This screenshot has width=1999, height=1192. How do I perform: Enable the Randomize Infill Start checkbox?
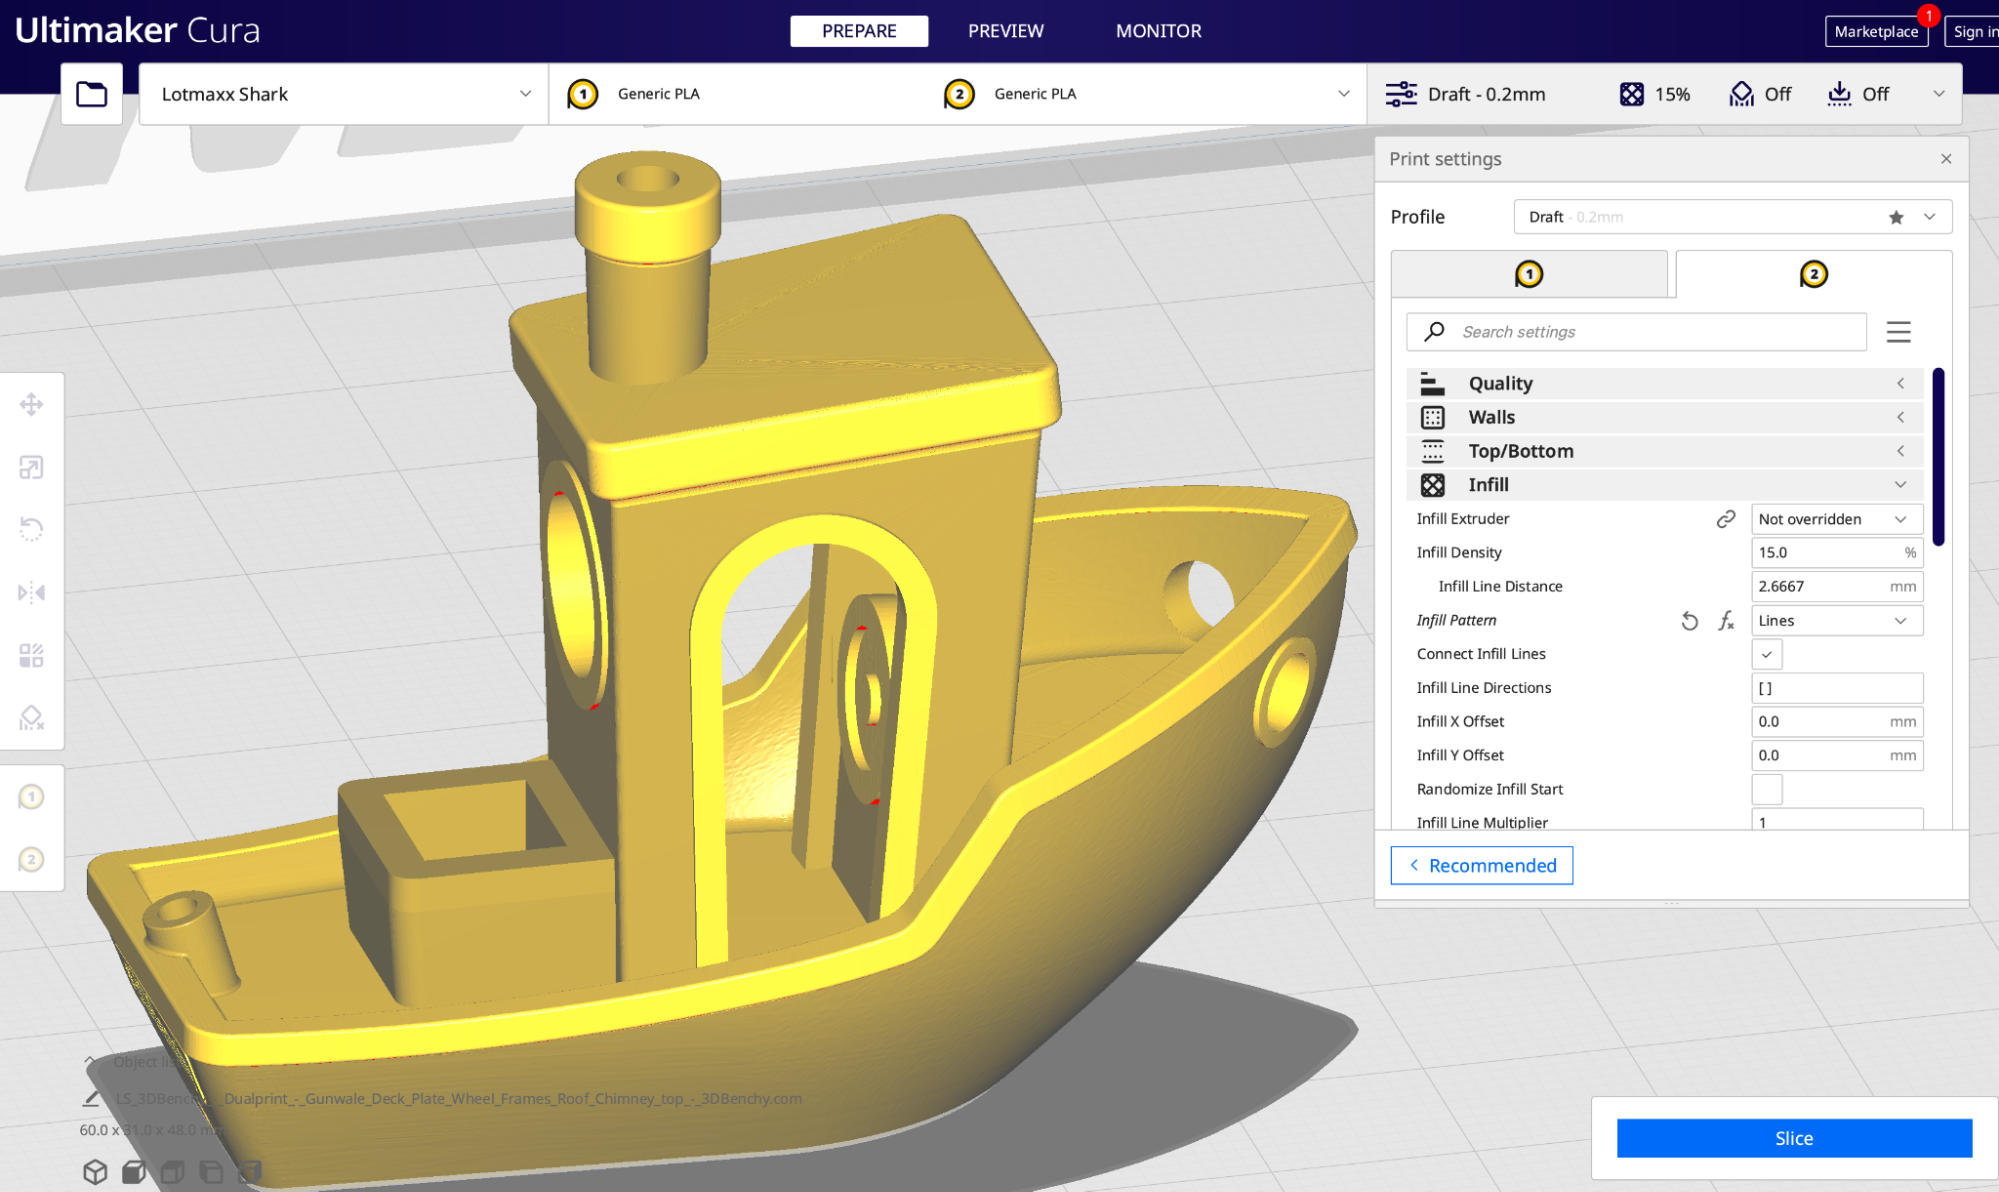[x=1766, y=789]
